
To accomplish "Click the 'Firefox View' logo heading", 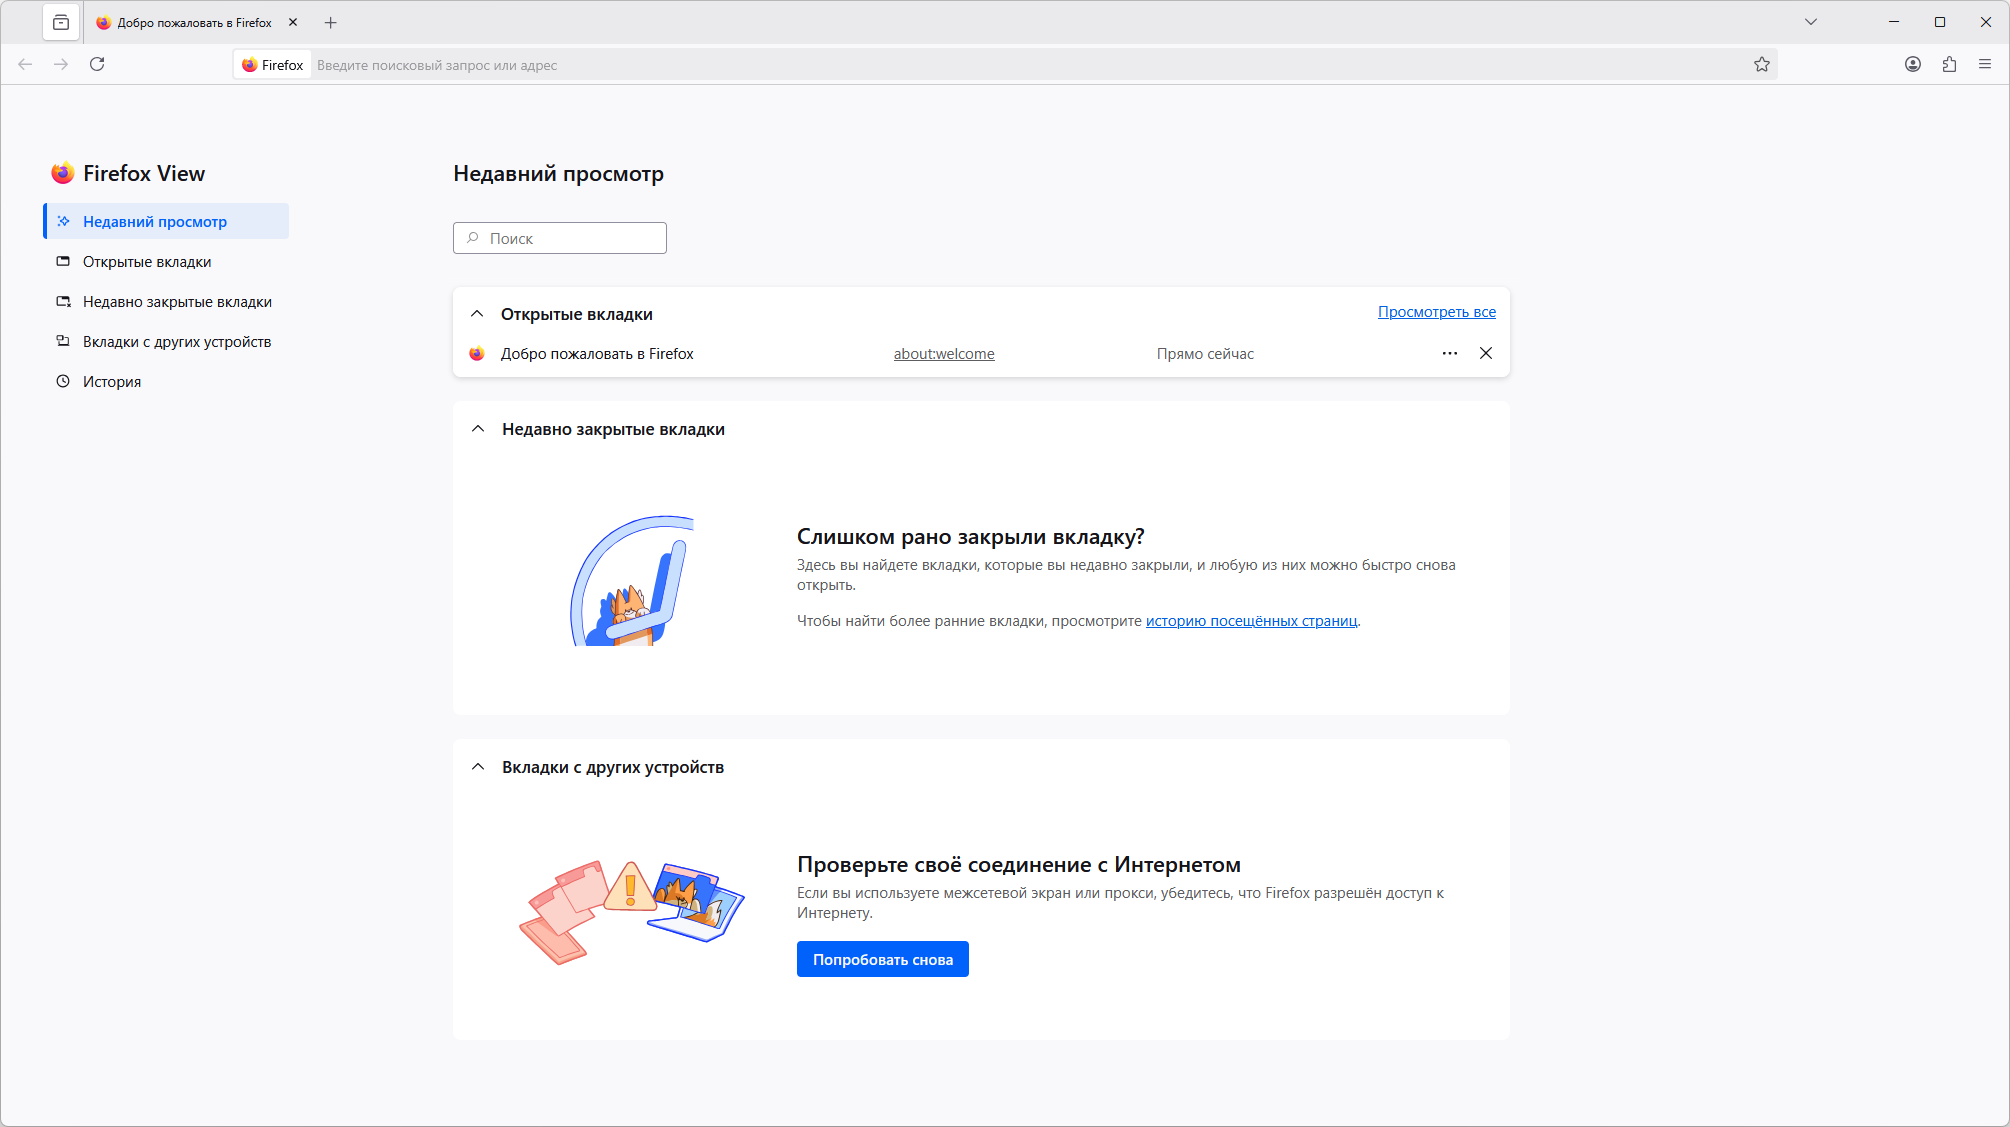I will (128, 173).
